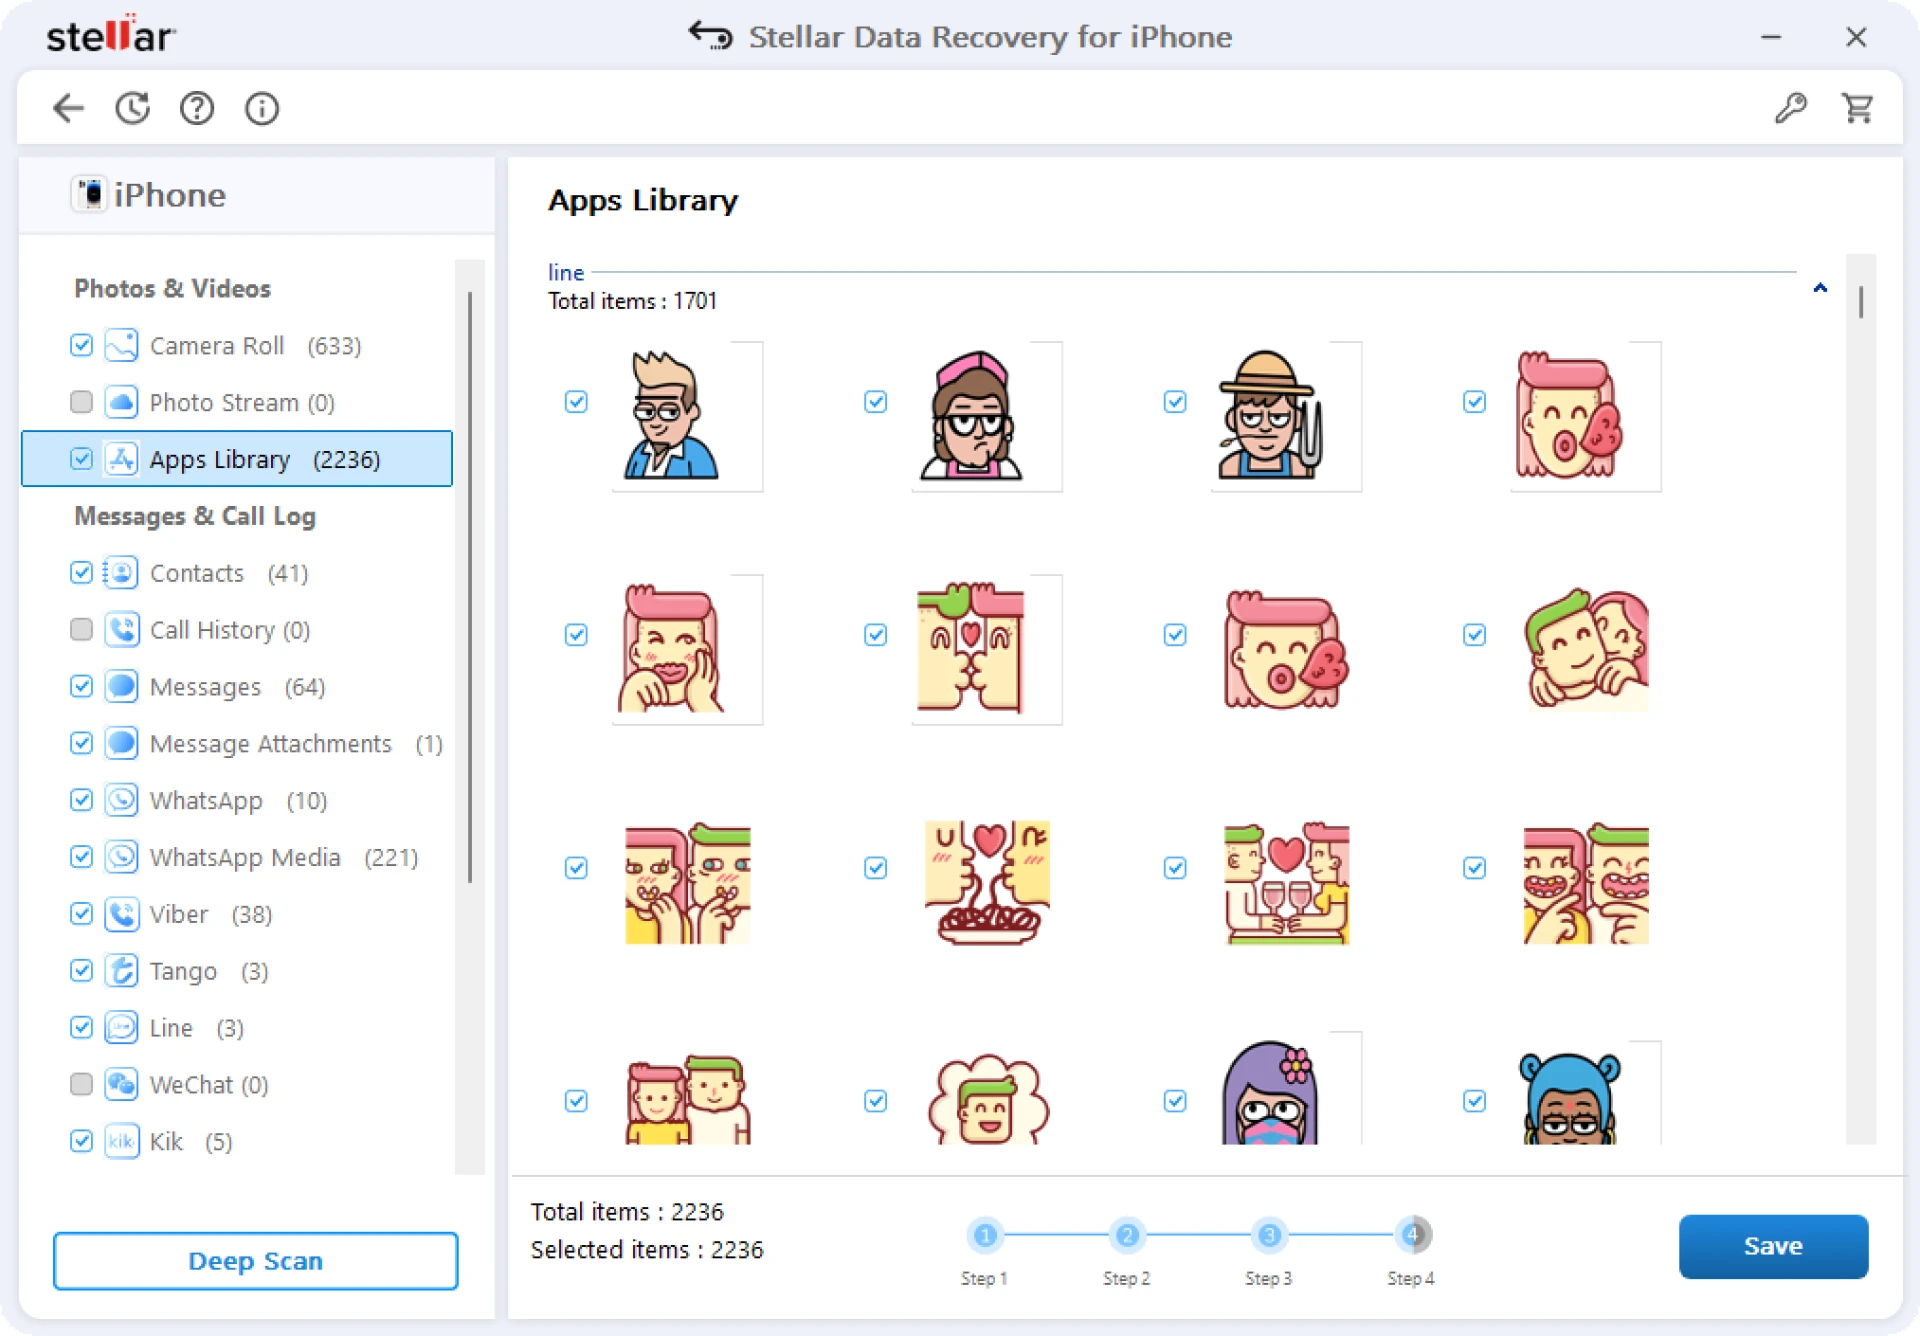Click the back arrow navigation icon
The height and width of the screenshot is (1336, 1920).
pyautogui.click(x=68, y=108)
